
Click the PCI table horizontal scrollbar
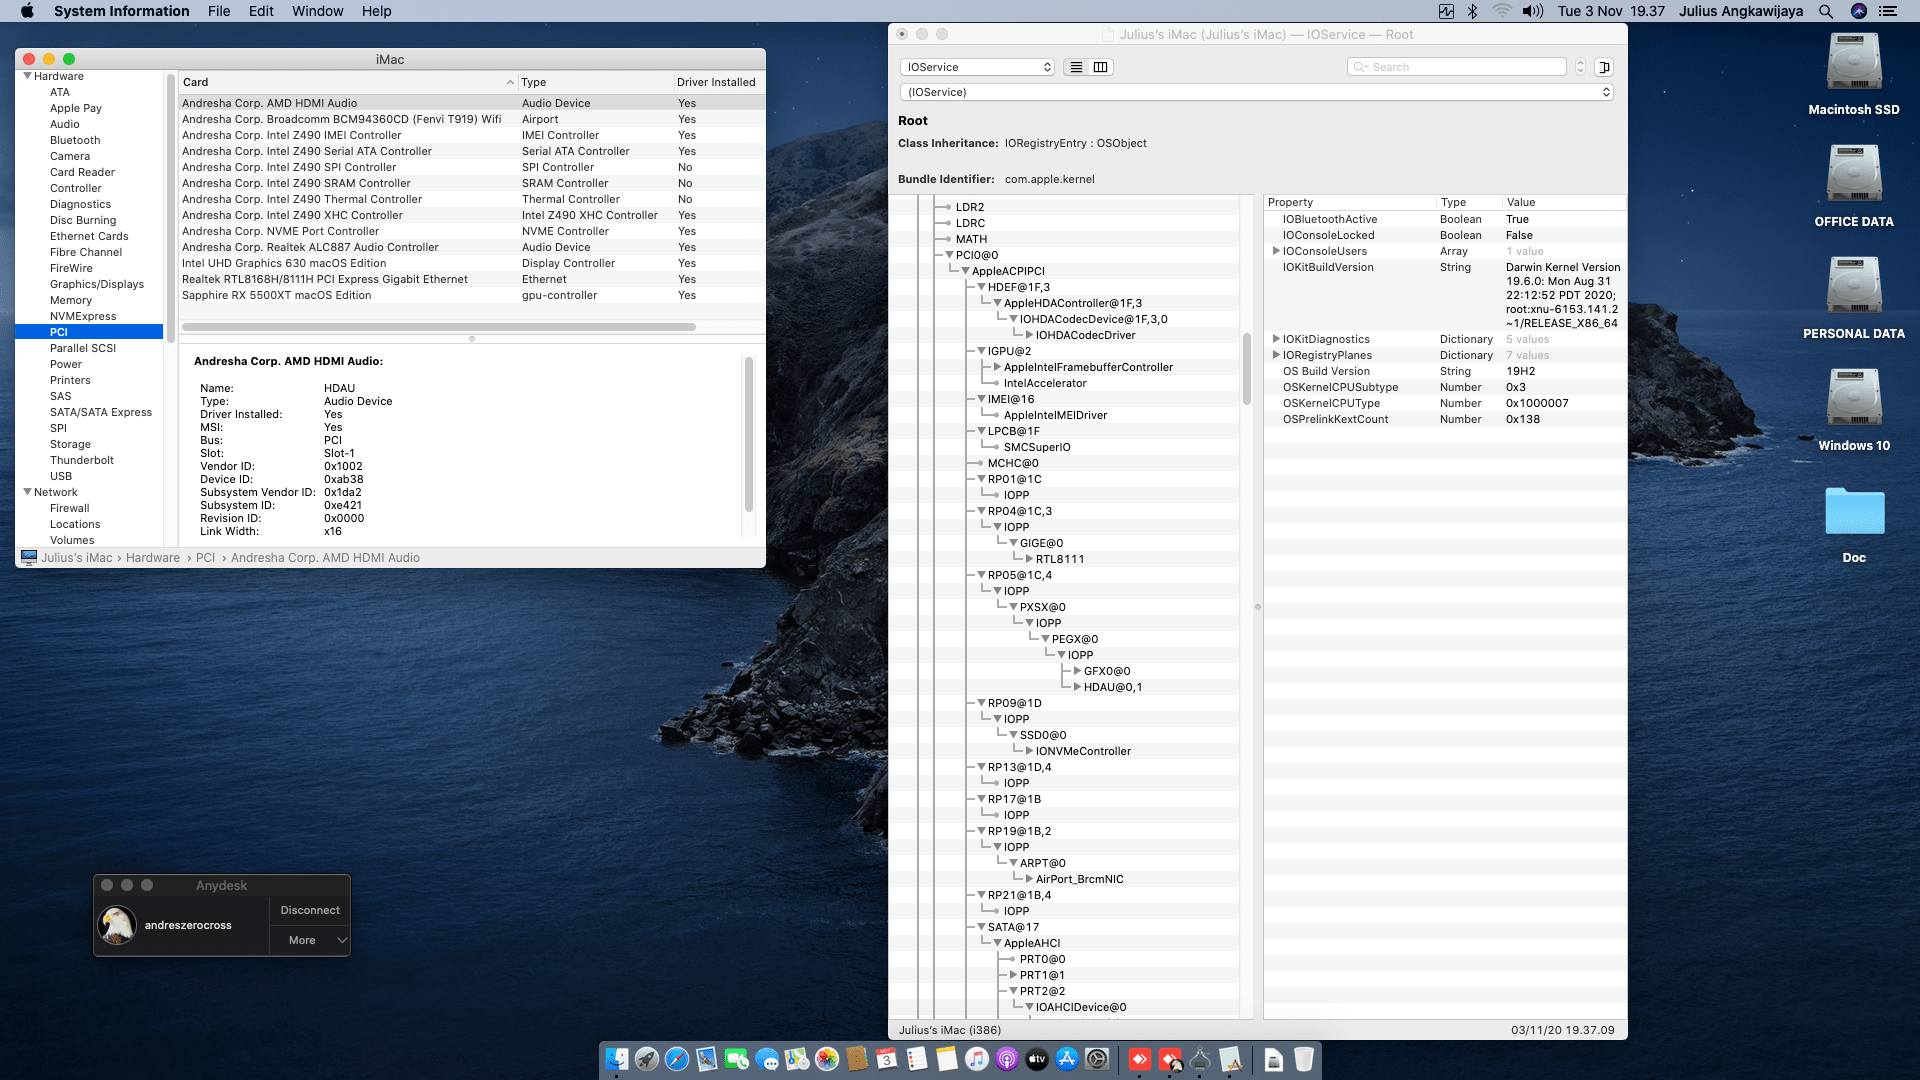(x=438, y=327)
